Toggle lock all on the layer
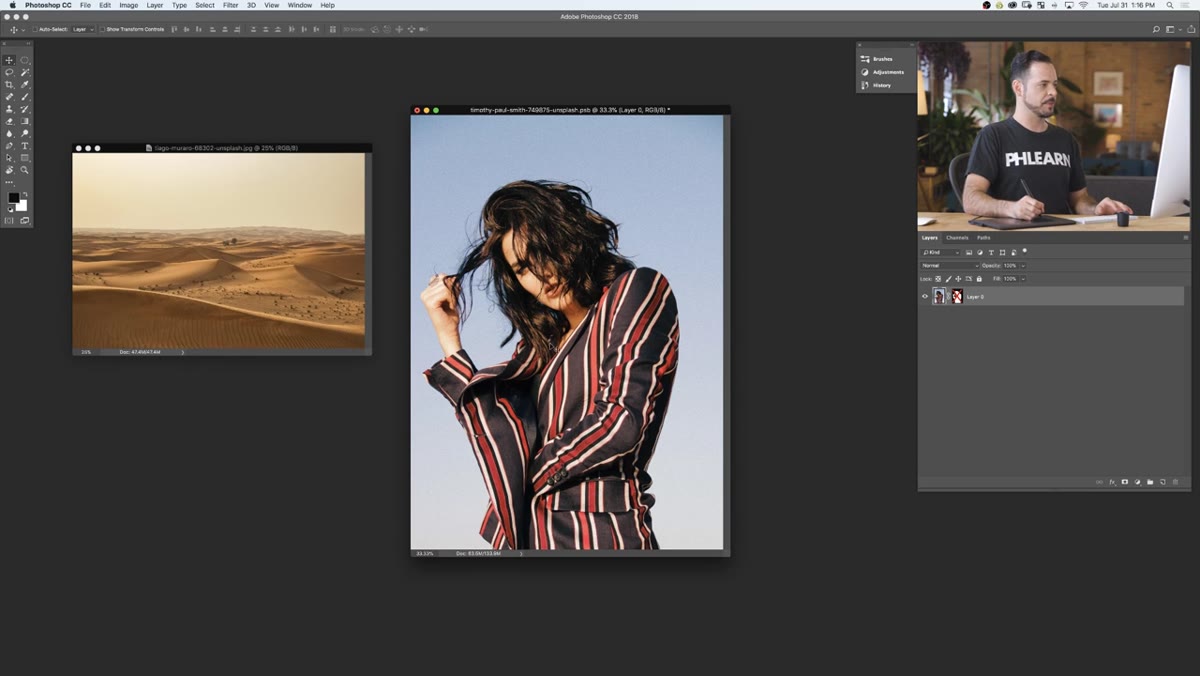The image size is (1200, 676). [x=979, y=279]
